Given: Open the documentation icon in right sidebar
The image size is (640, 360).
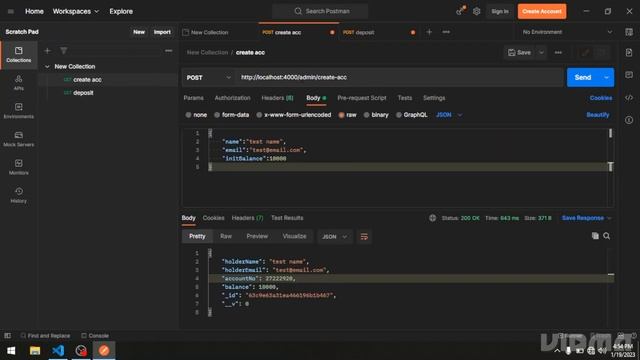Looking at the screenshot, I should pos(629,53).
